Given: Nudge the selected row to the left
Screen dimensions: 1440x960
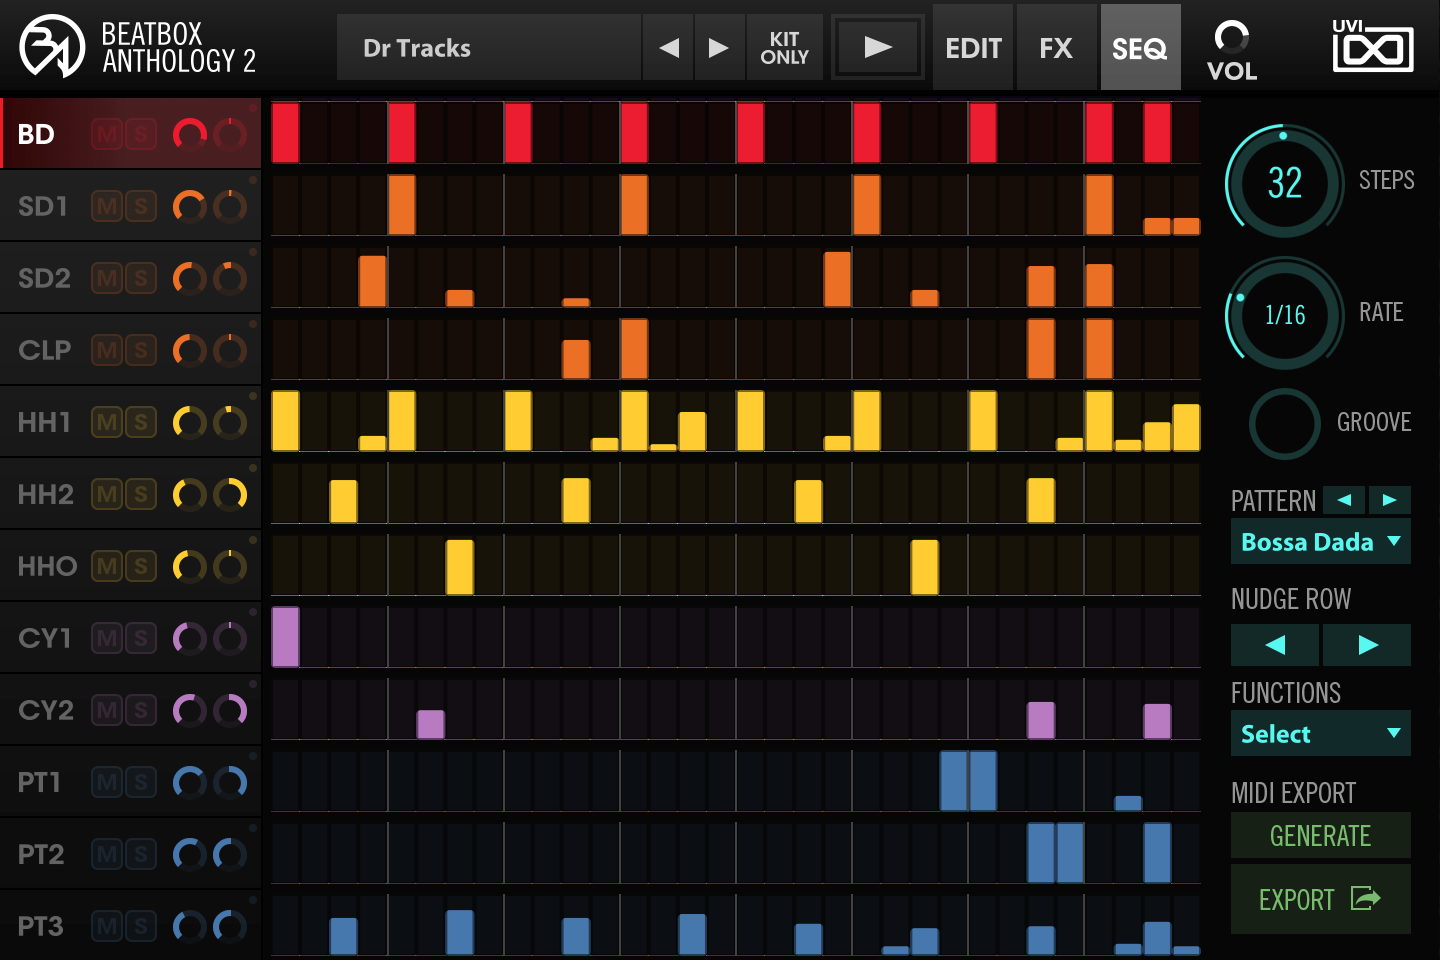Looking at the screenshot, I should [x=1275, y=644].
